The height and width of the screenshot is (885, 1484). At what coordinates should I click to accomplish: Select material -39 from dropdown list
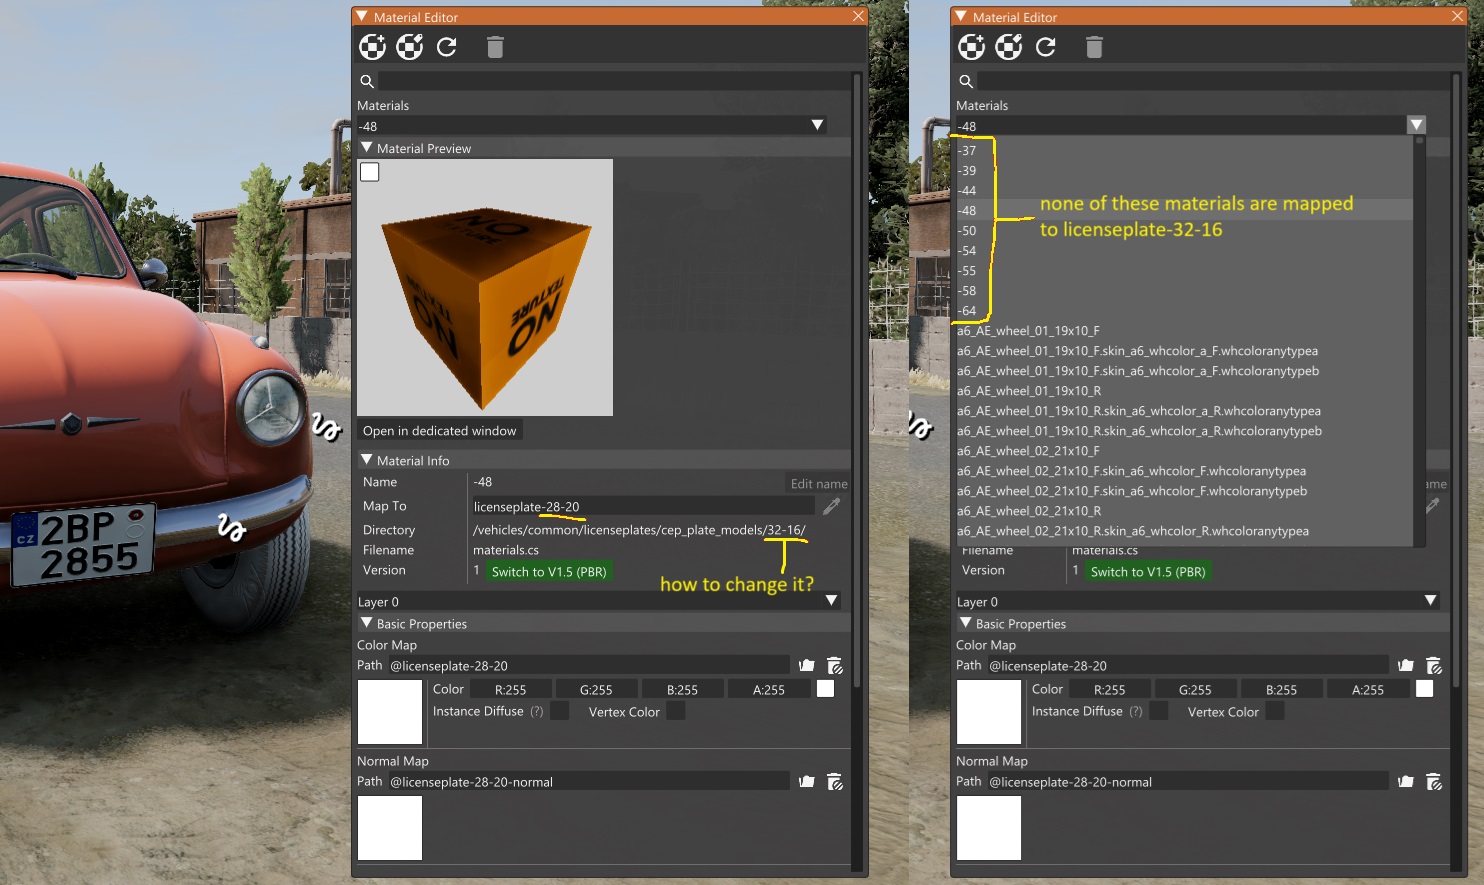(1184, 171)
